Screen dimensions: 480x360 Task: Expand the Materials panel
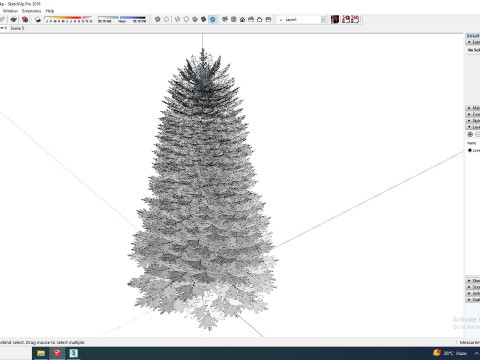click(x=469, y=108)
